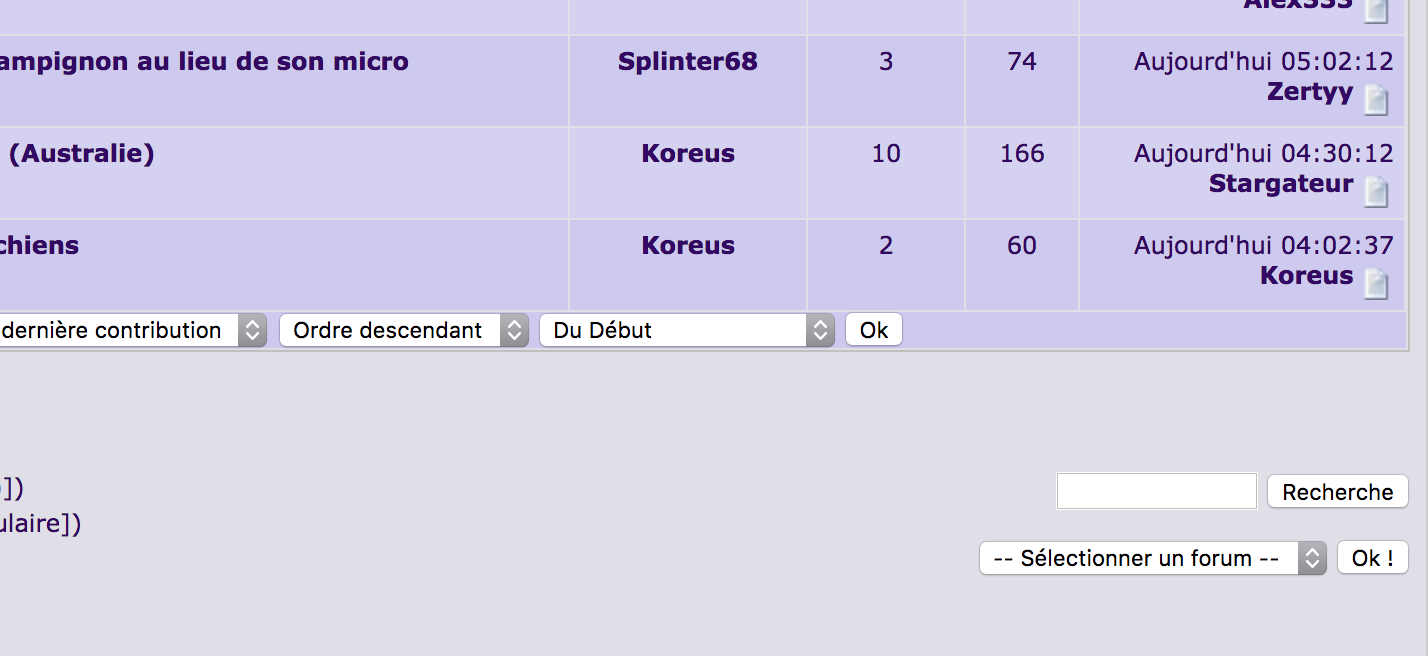The height and width of the screenshot is (656, 1428).
Task: Open the Koreus author link in chiens row
Action: tap(688, 246)
